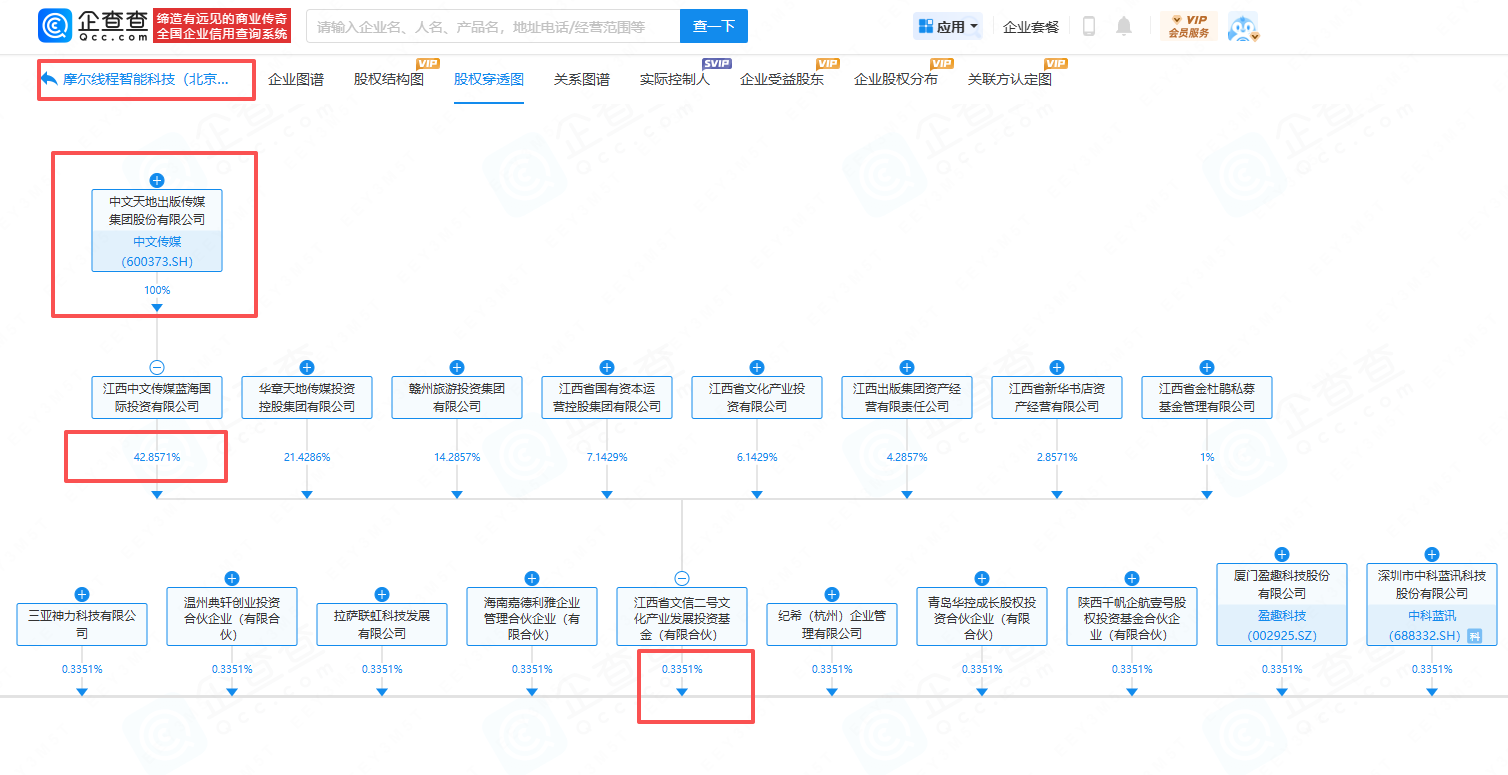Viewport: 1508px width, 775px height.
Task: Expand 温州典轩创业投资 node
Action: point(232,578)
